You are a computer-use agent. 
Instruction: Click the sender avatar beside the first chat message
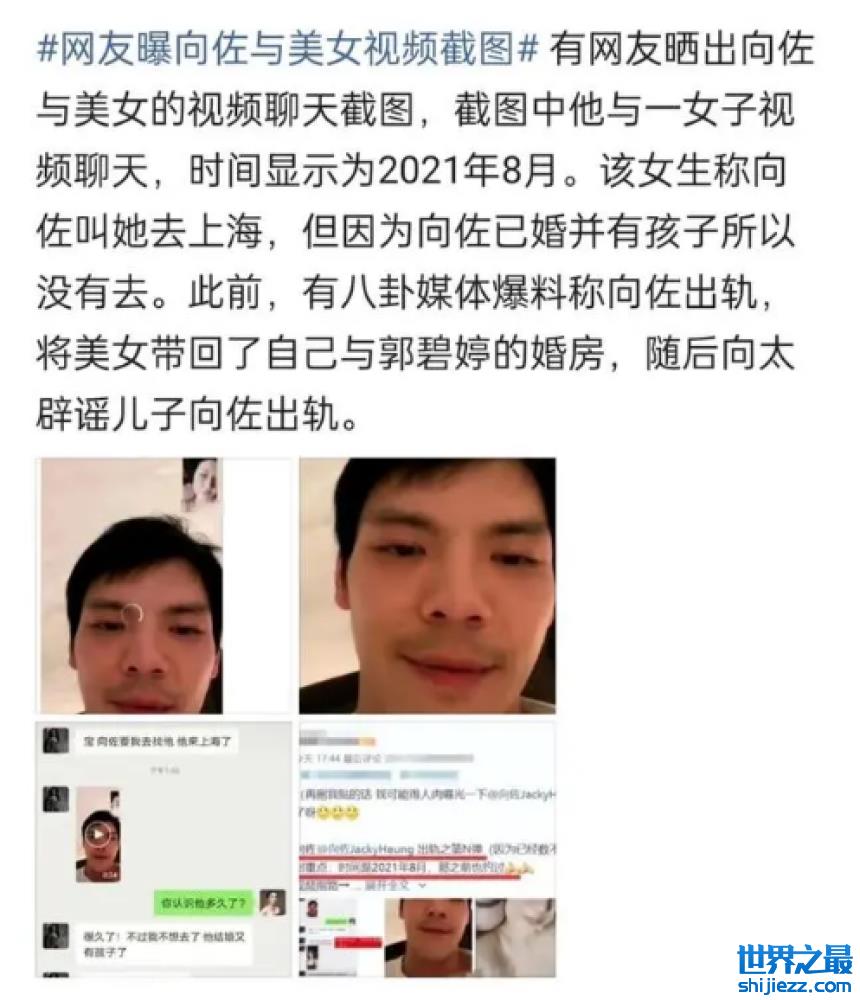55,741
